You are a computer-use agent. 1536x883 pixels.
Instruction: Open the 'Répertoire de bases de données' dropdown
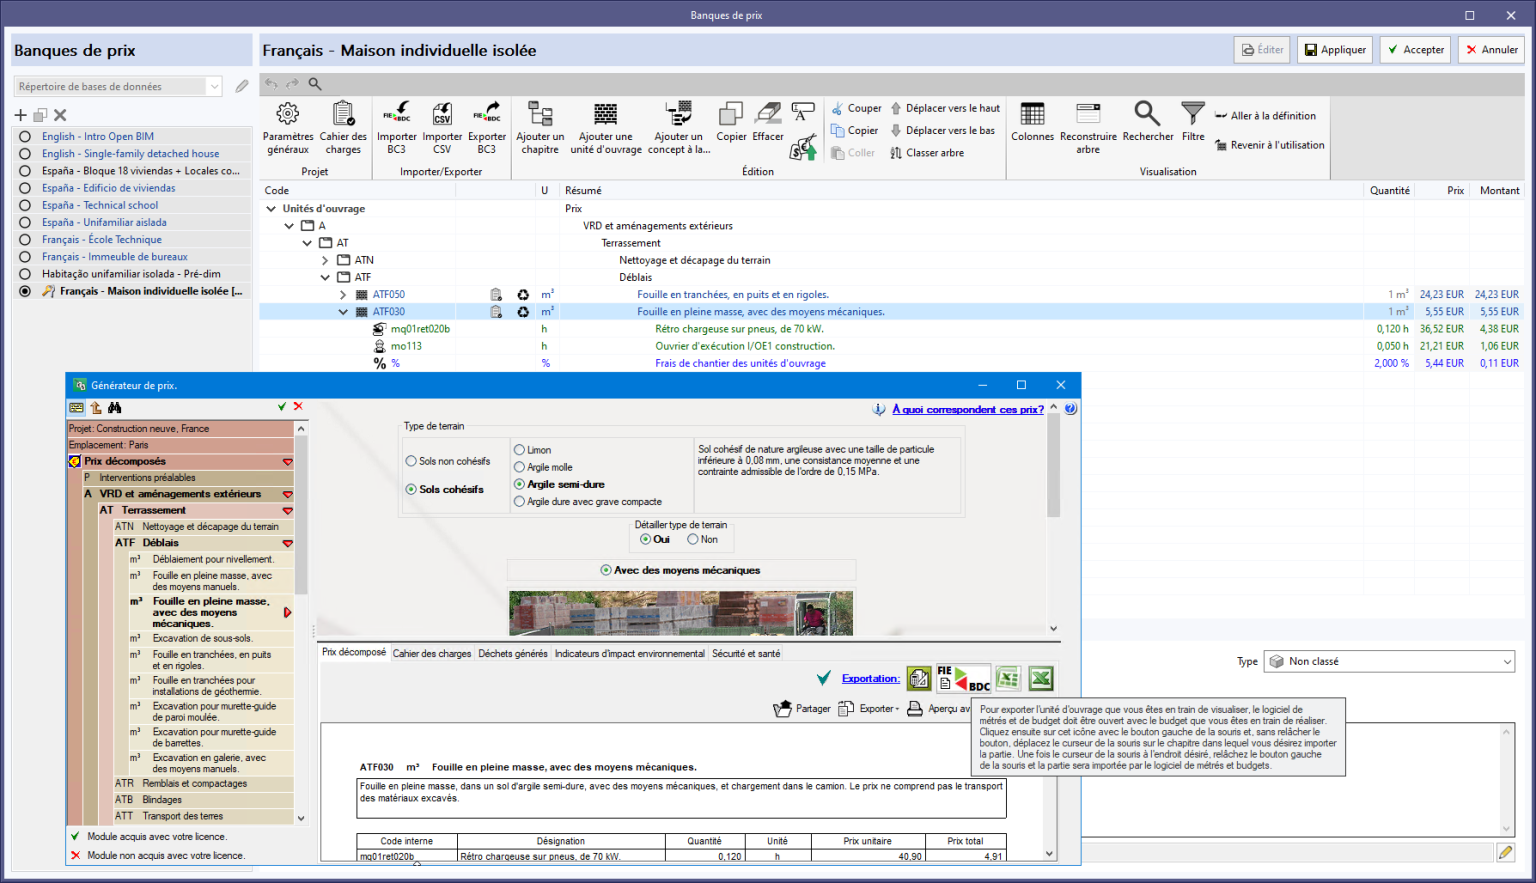pyautogui.click(x=214, y=87)
